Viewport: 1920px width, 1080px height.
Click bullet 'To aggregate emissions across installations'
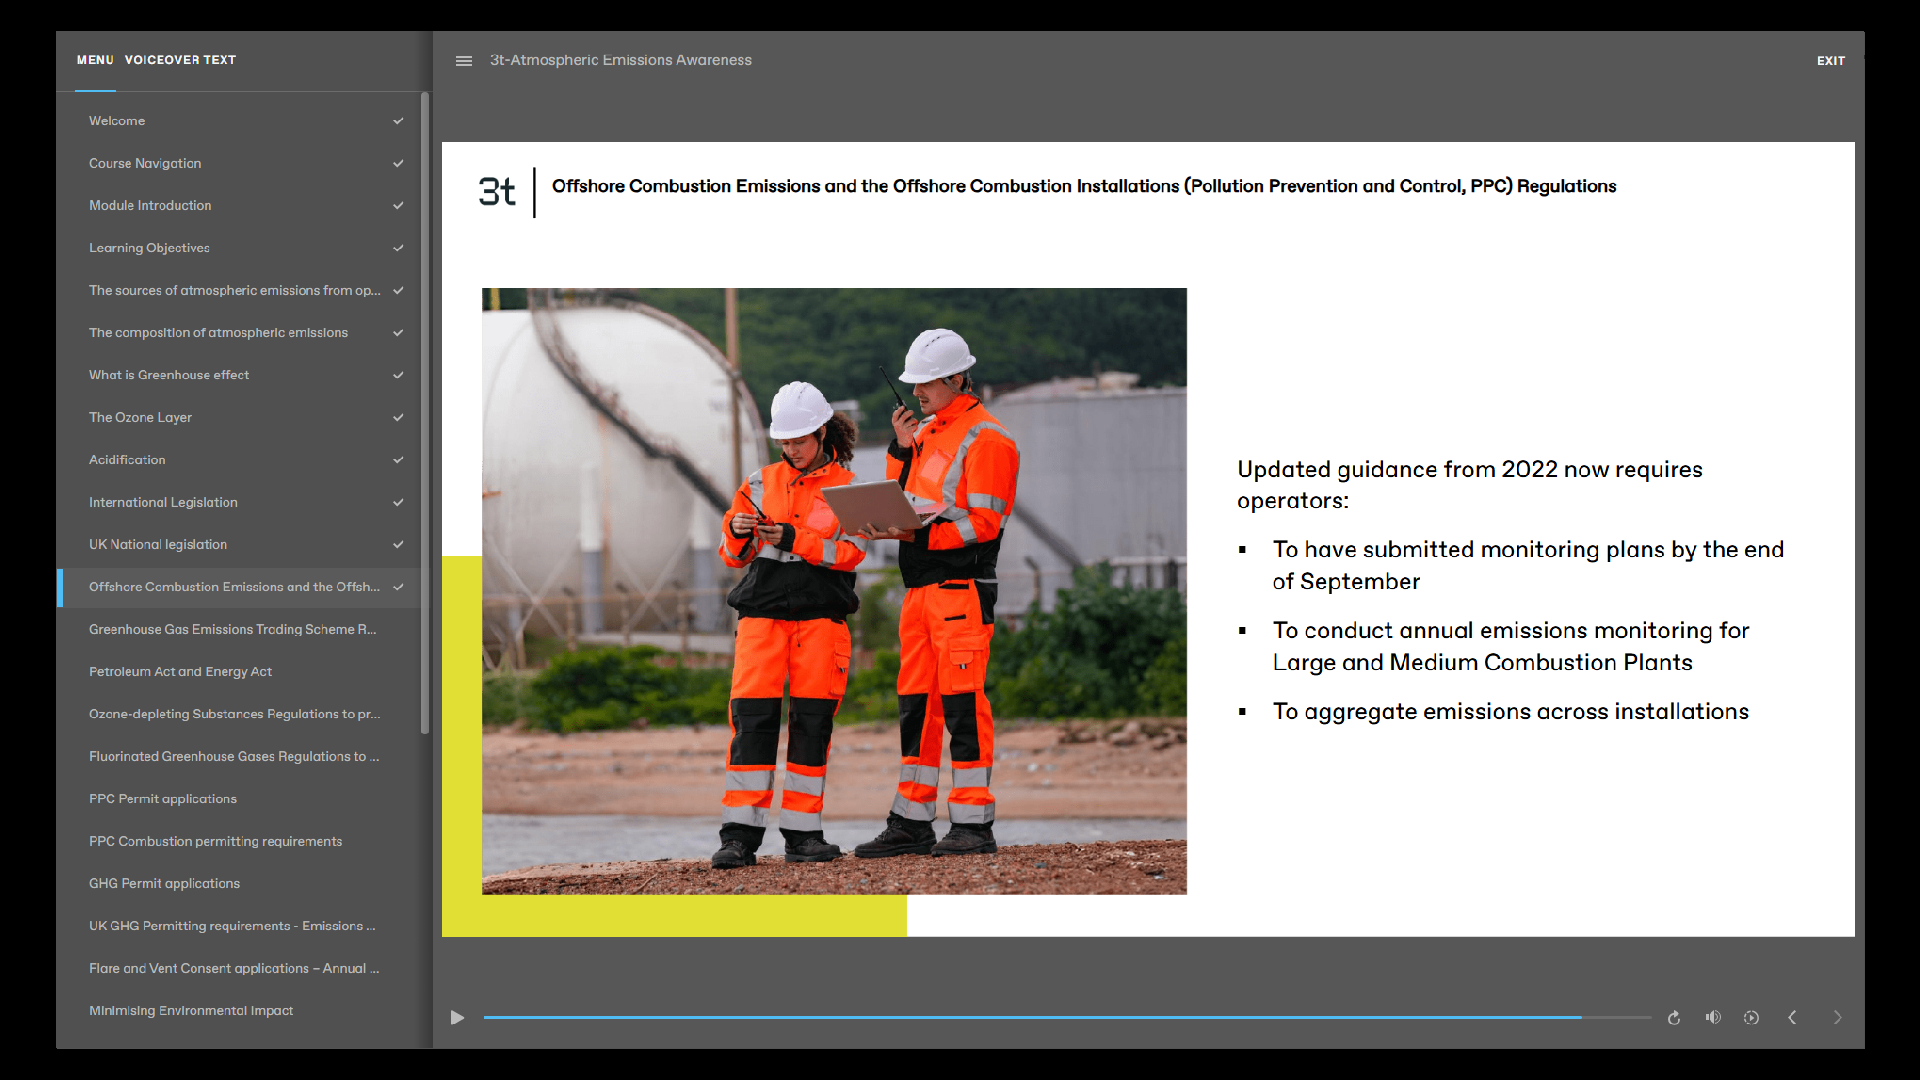1510,711
